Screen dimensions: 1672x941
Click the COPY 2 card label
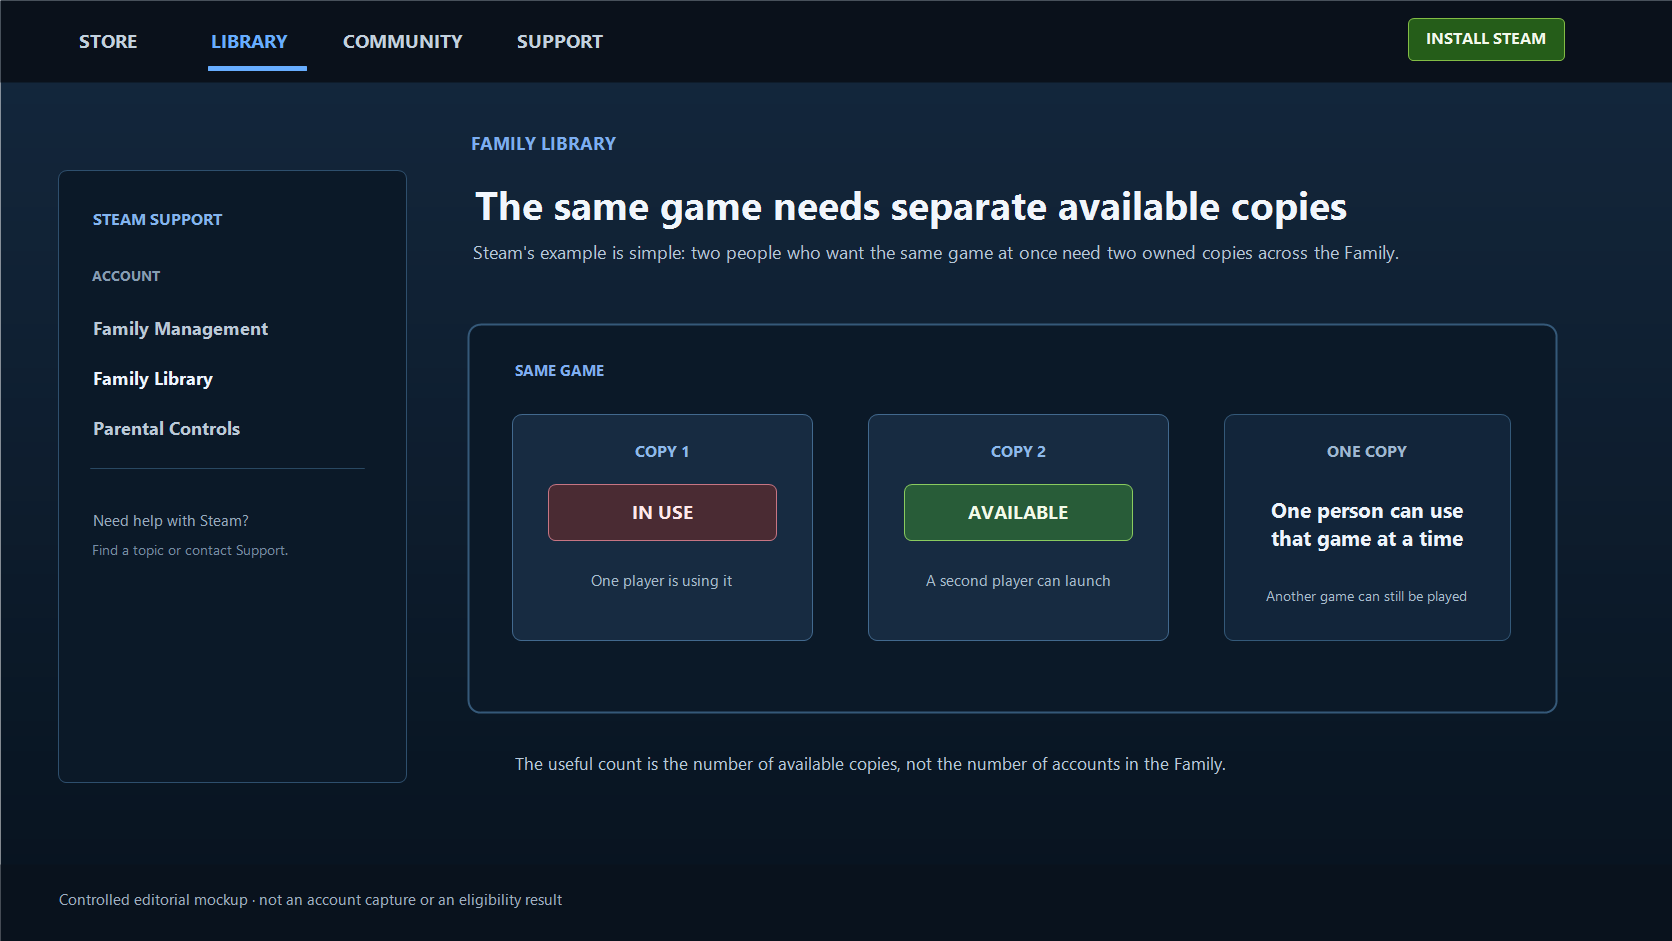coord(1018,451)
